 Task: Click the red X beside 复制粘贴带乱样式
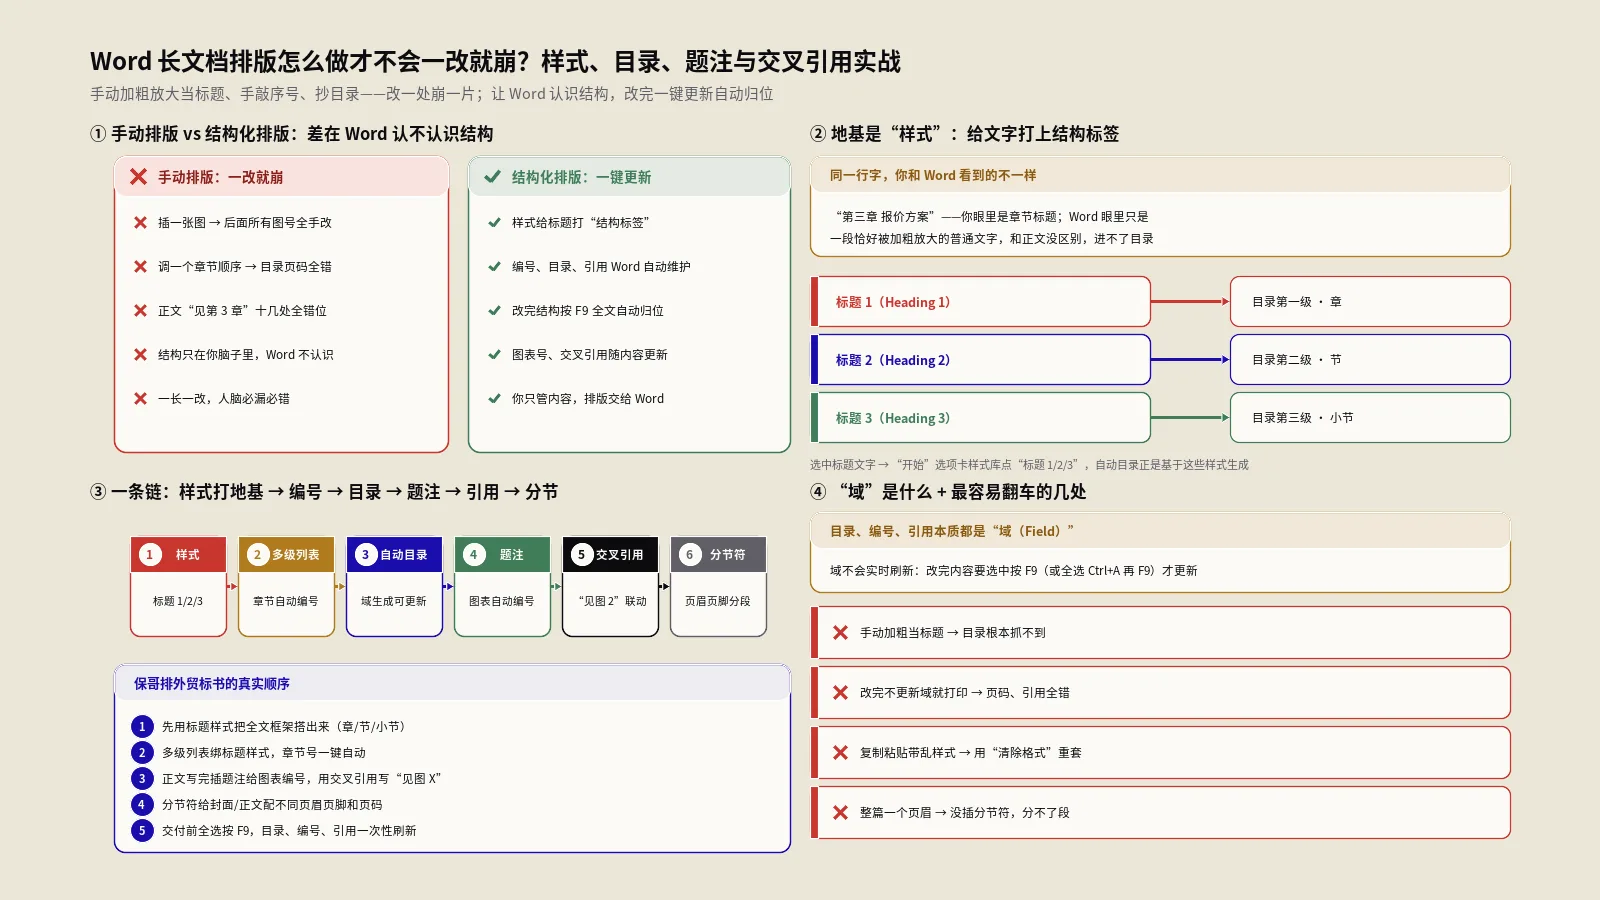(x=841, y=753)
